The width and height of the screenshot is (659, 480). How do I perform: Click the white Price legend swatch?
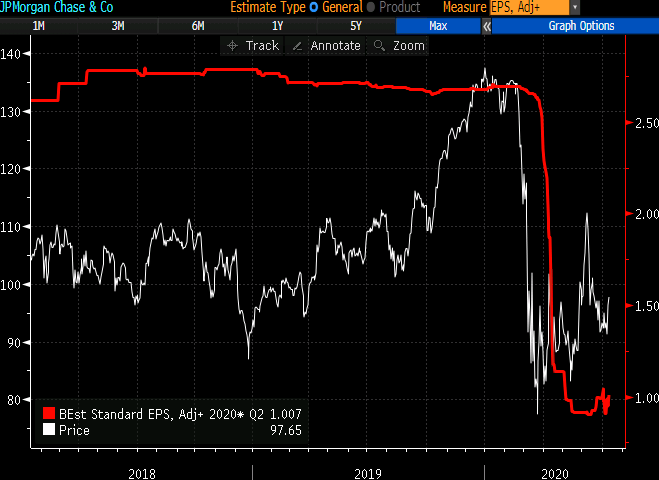[x=49, y=430]
